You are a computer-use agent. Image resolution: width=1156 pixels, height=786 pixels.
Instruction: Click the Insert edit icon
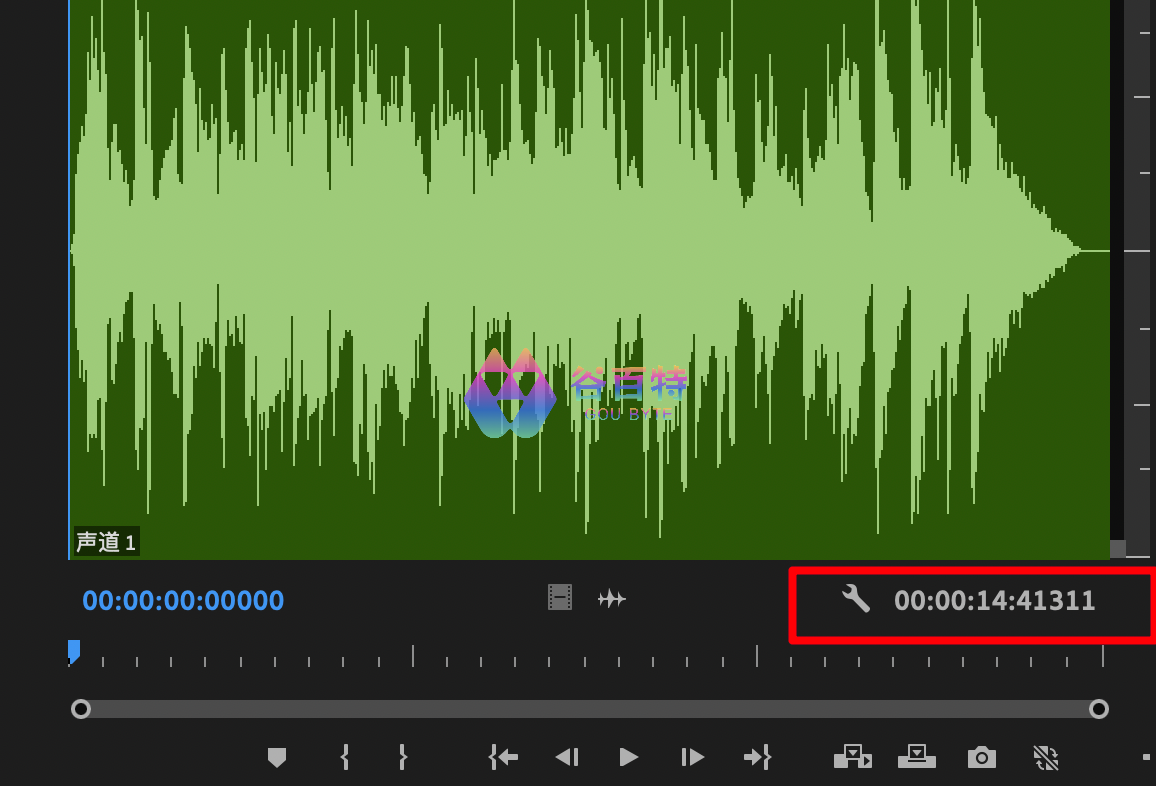852,757
